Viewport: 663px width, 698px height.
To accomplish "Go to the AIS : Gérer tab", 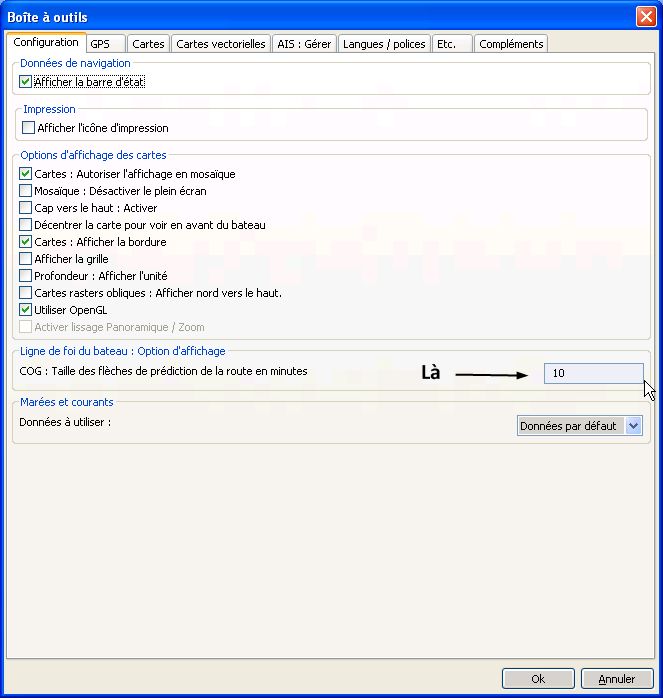I will click(x=303, y=44).
